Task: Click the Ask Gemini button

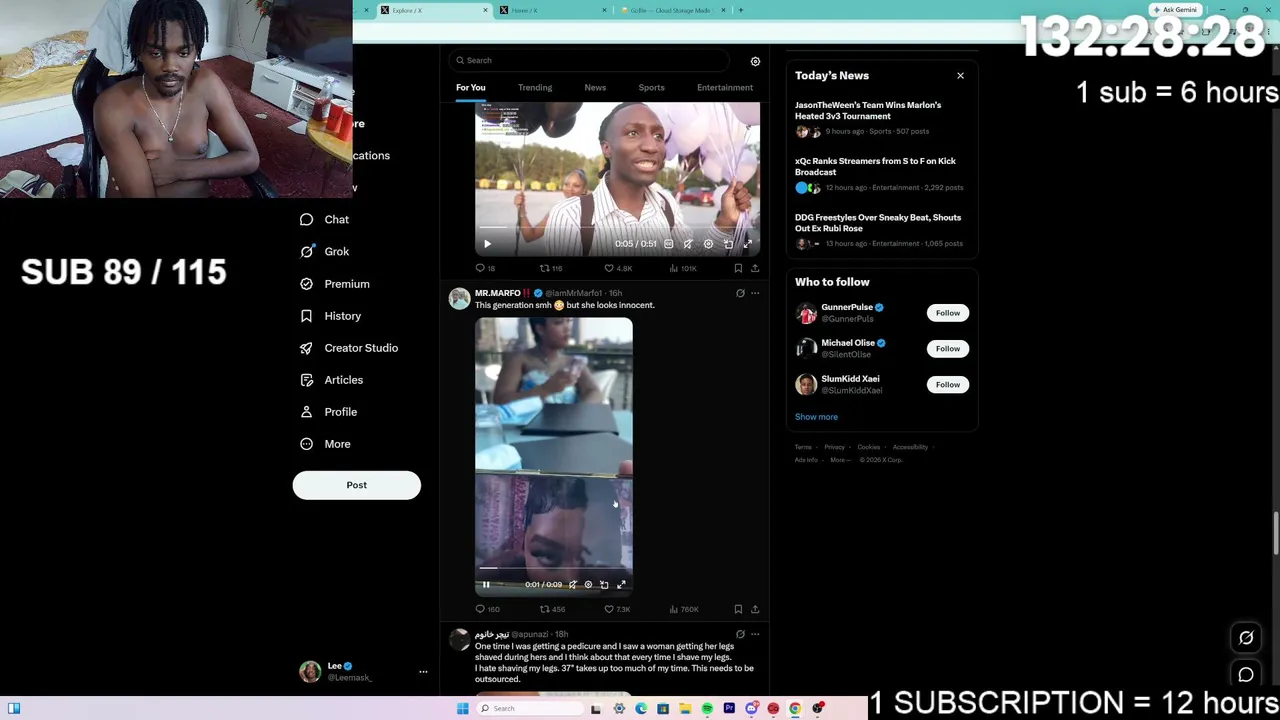Action: tap(1174, 10)
